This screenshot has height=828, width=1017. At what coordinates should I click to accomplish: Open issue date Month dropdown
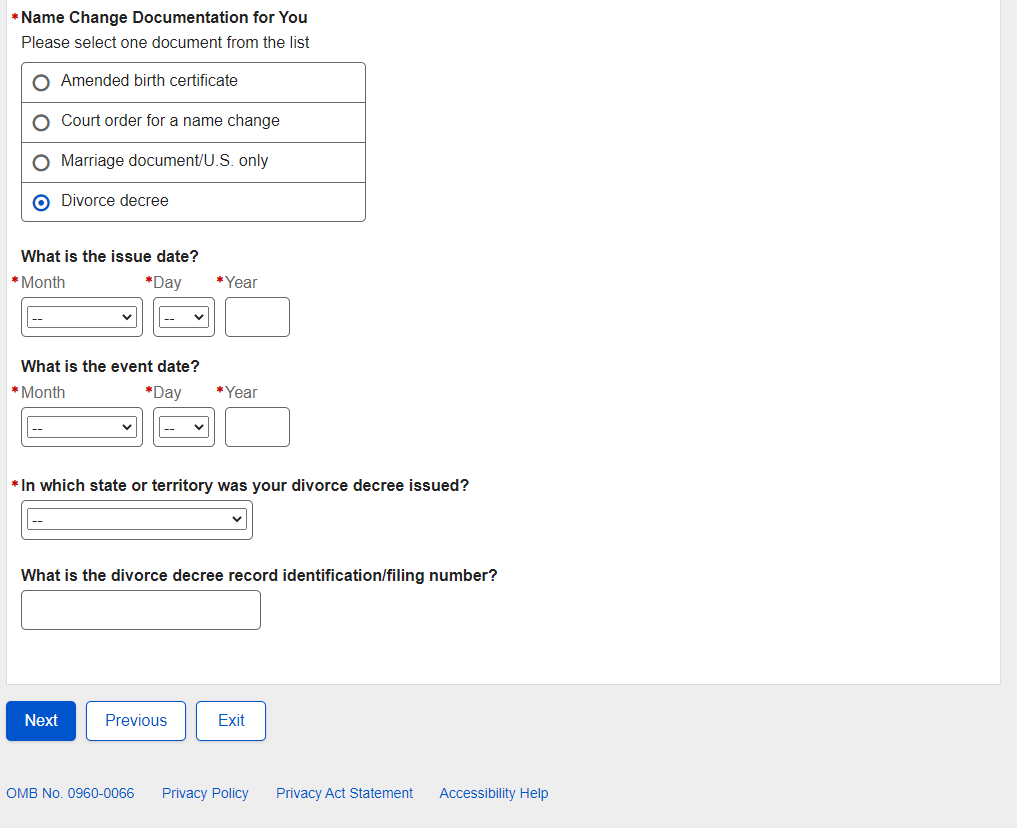click(x=82, y=317)
